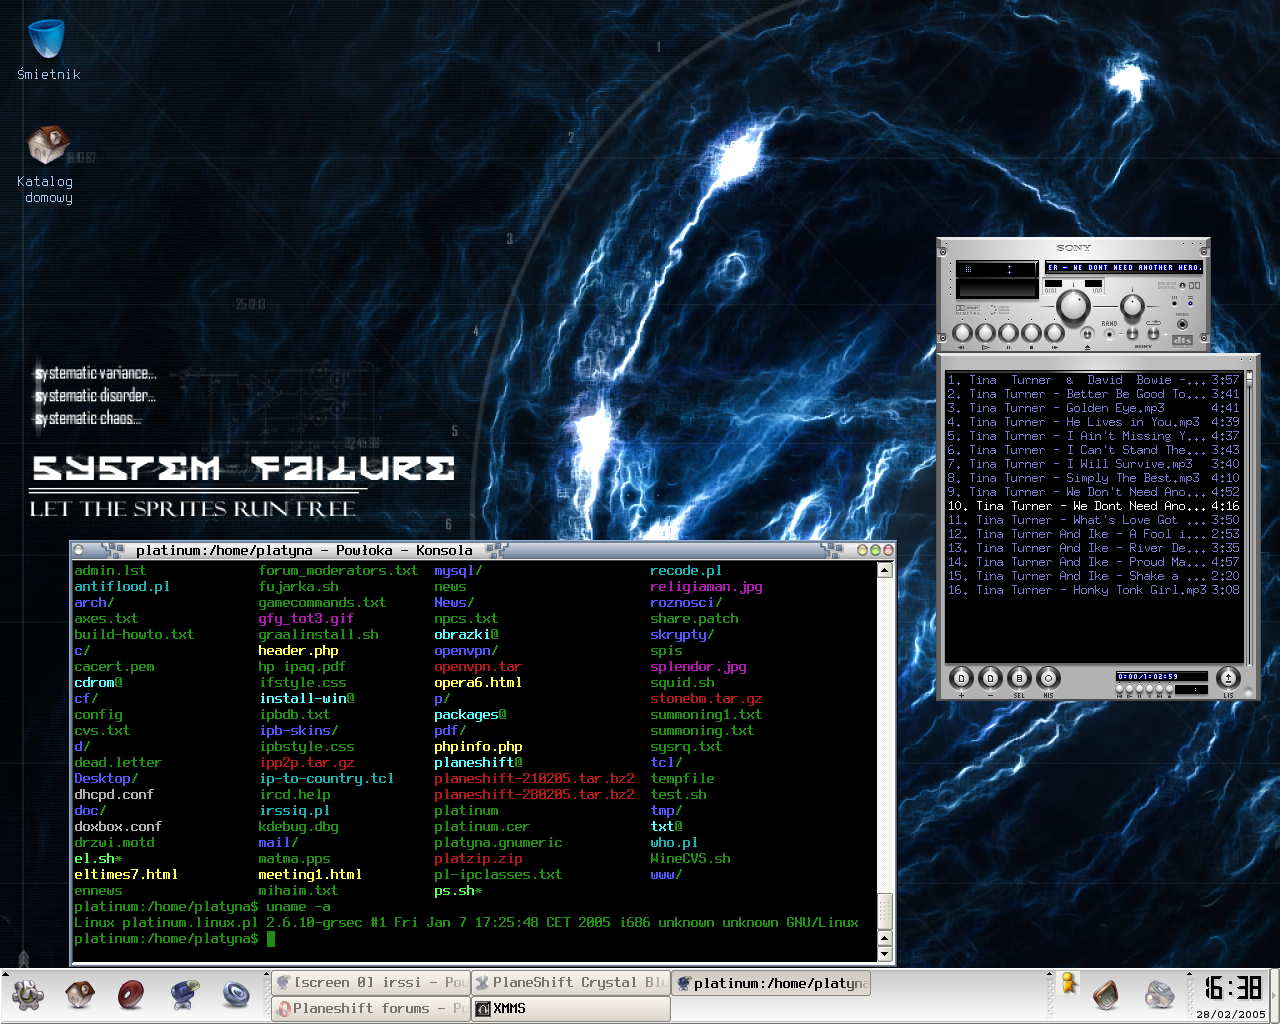Open the playlist SEL selection button
1280x1024 pixels.
pyautogui.click(x=1019, y=678)
